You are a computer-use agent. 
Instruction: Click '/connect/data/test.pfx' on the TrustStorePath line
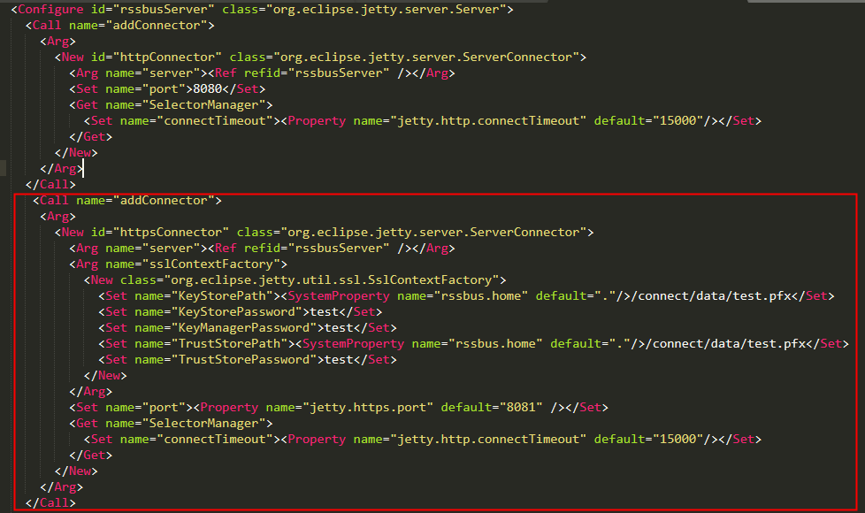pyautogui.click(x=726, y=344)
